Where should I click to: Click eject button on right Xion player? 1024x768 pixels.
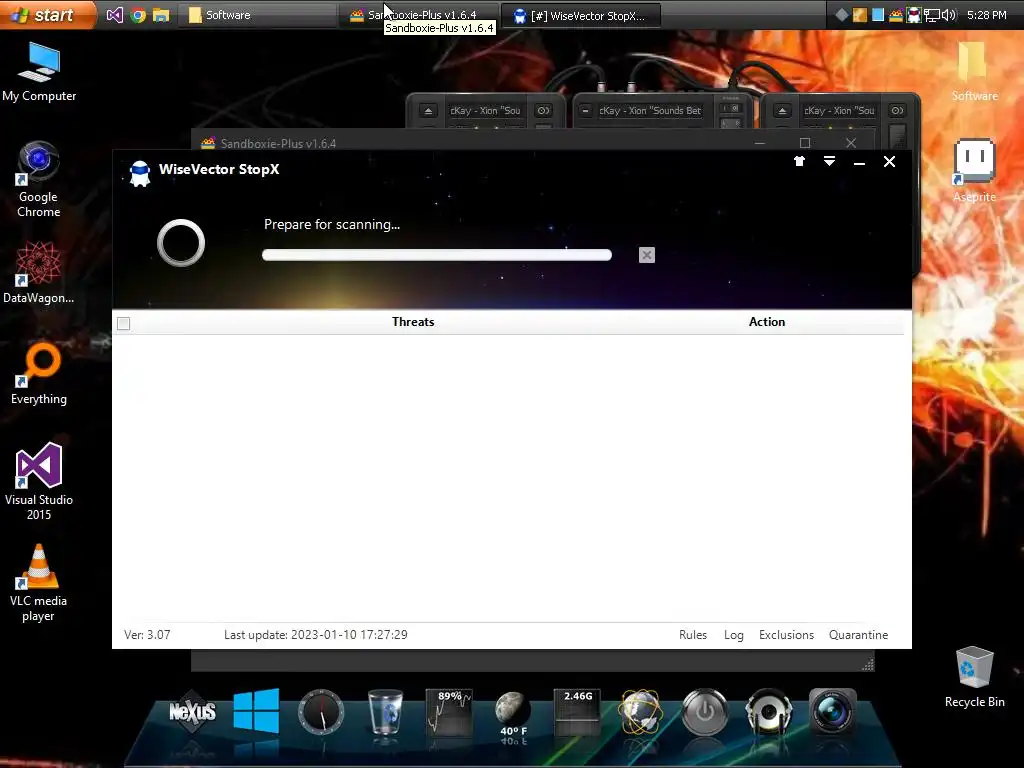(782, 111)
